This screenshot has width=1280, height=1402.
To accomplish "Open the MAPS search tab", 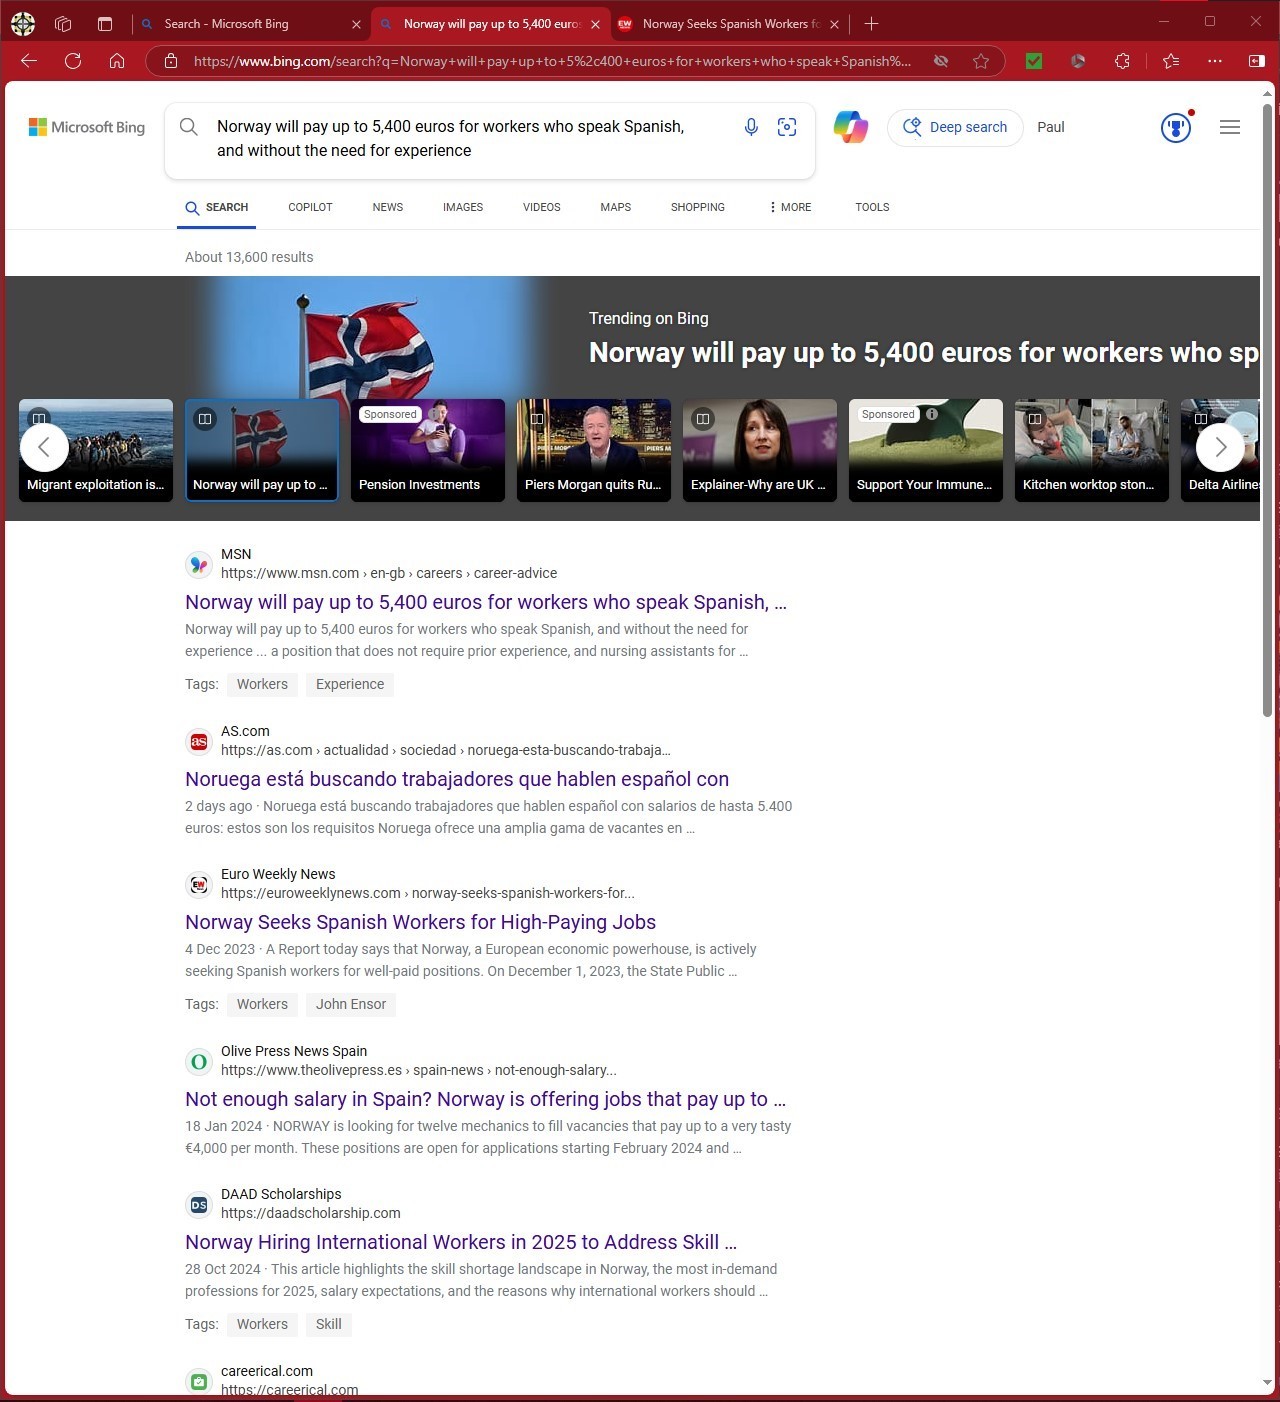I will click(616, 207).
